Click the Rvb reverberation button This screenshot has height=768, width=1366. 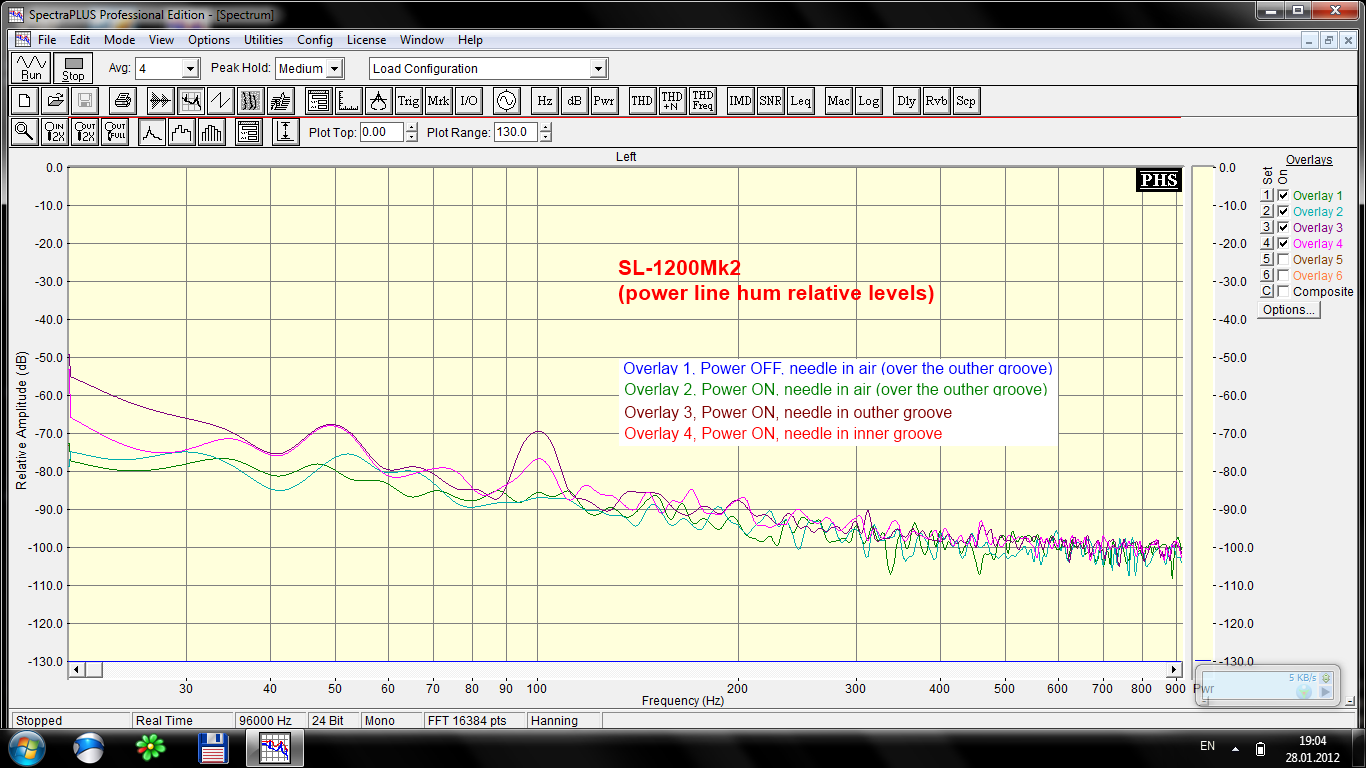936,100
